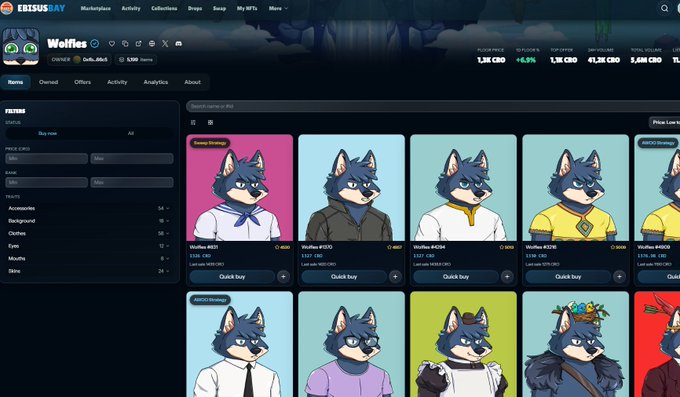Add Wolfies #3216 to cart with plus

coord(619,276)
